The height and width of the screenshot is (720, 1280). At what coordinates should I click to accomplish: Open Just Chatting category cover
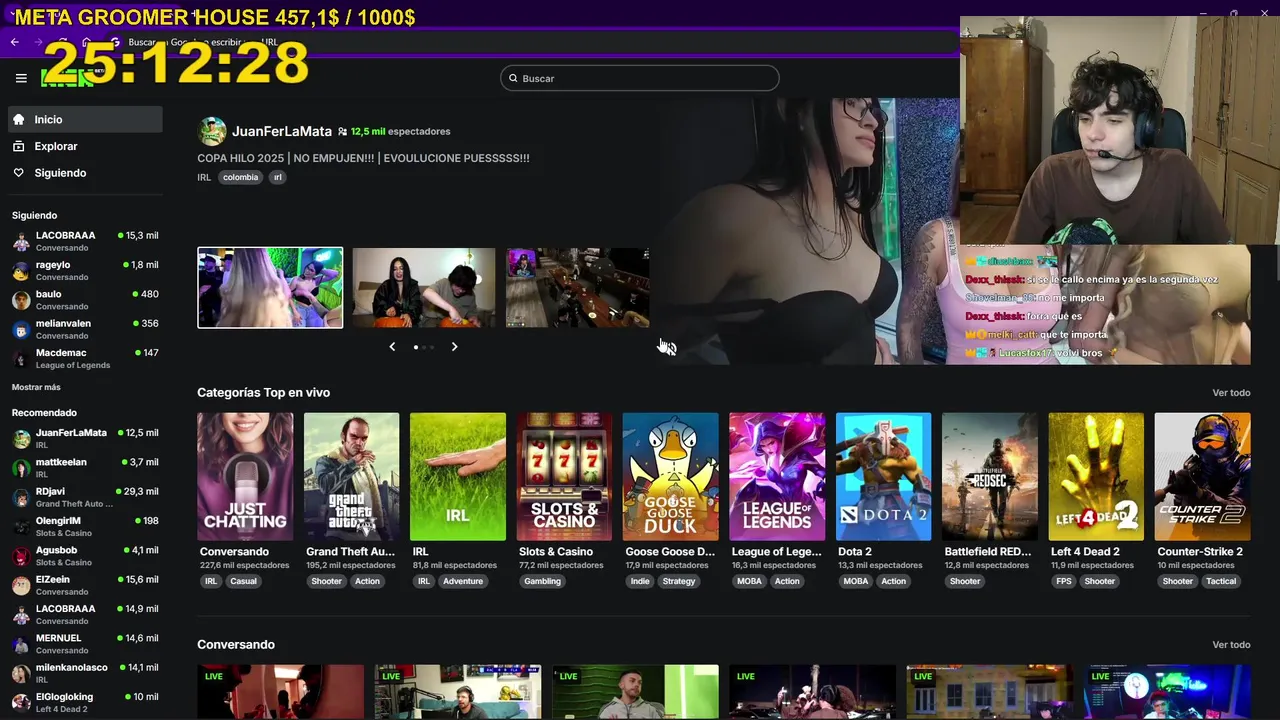point(245,476)
